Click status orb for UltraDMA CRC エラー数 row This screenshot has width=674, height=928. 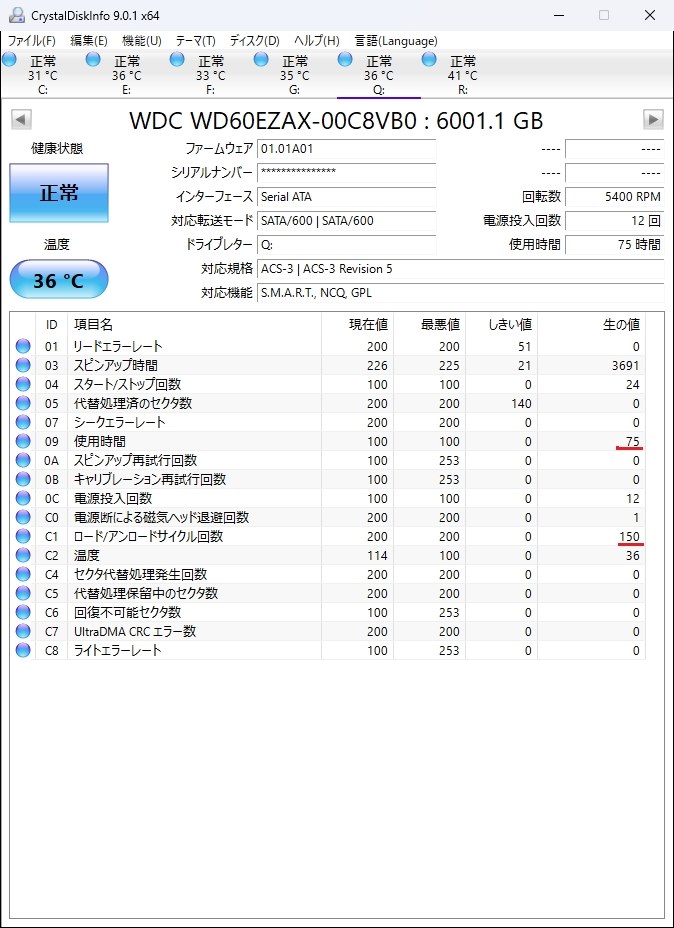(x=23, y=631)
